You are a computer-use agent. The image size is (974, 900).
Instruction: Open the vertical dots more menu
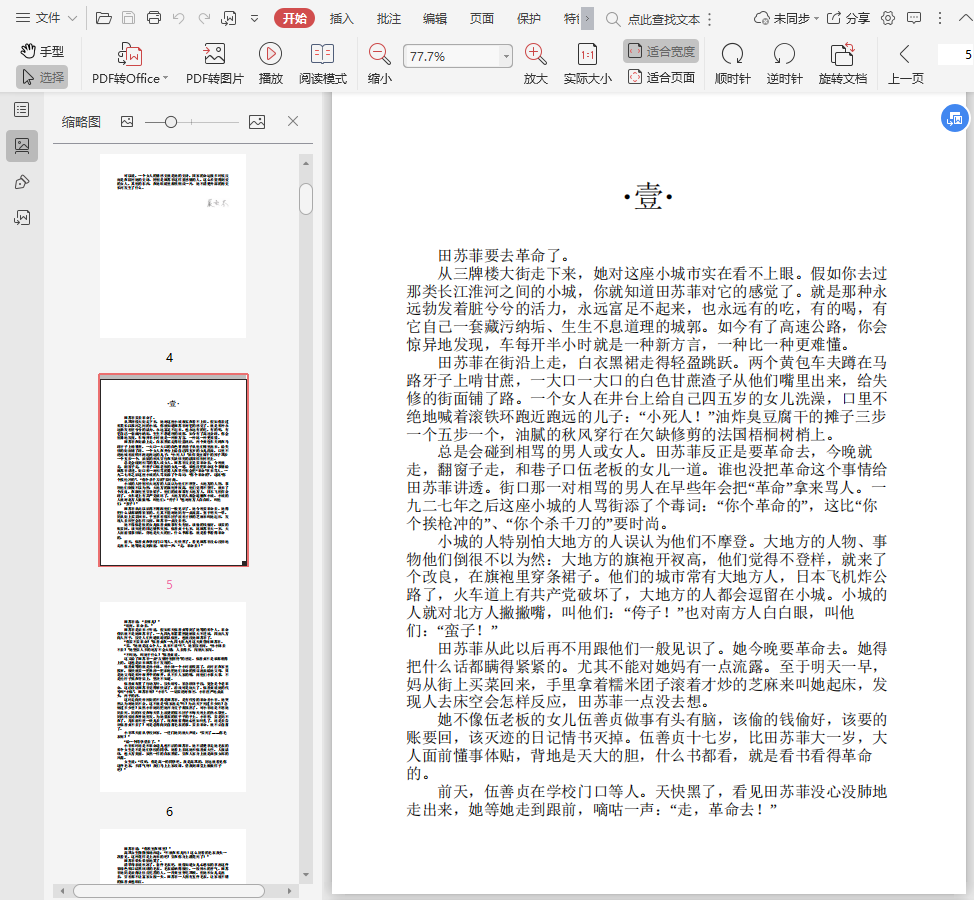940,19
